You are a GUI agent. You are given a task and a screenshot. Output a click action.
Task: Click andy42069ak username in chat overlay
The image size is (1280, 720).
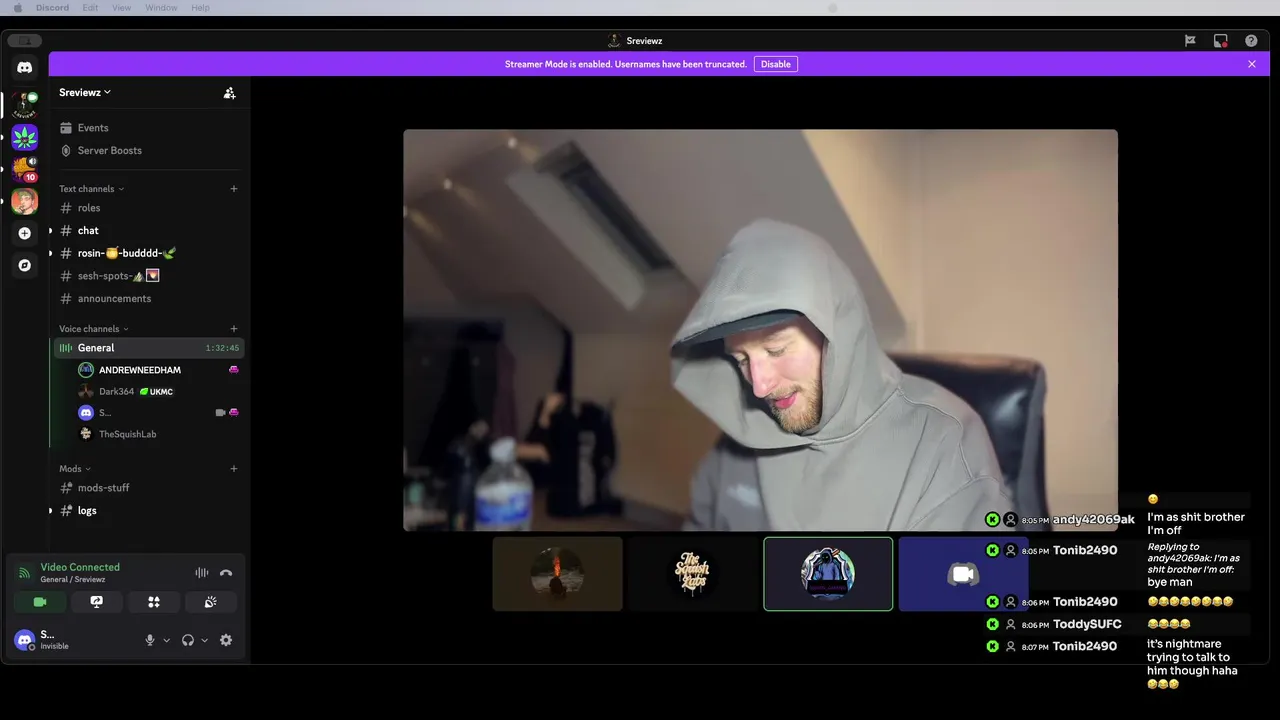[x=1094, y=520]
